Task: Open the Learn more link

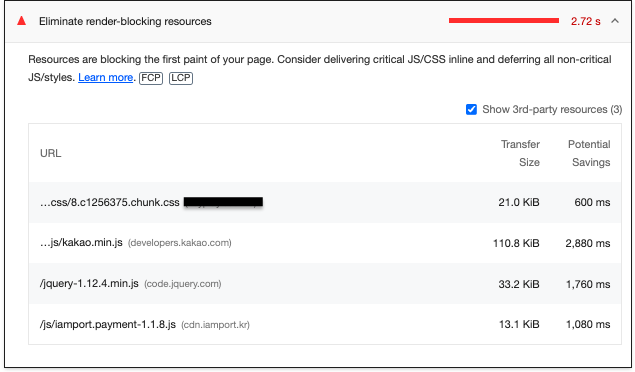Action: [x=105, y=77]
